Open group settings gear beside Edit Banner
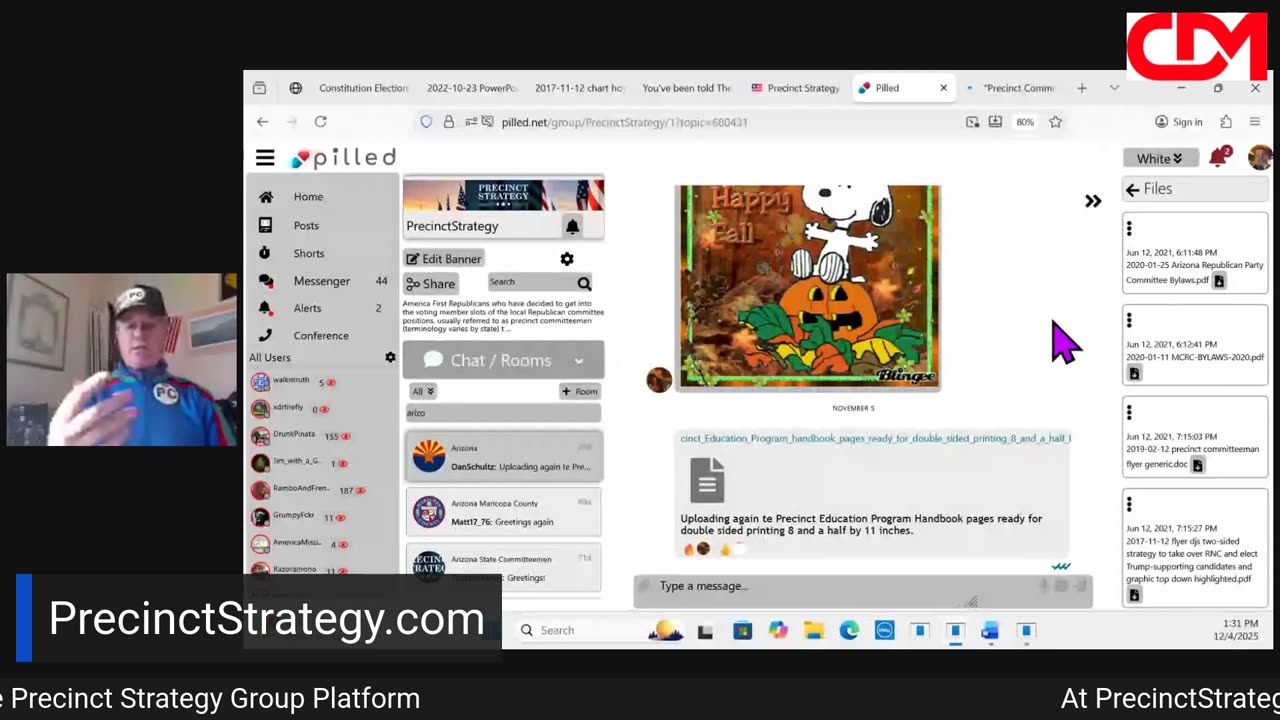 (567, 259)
